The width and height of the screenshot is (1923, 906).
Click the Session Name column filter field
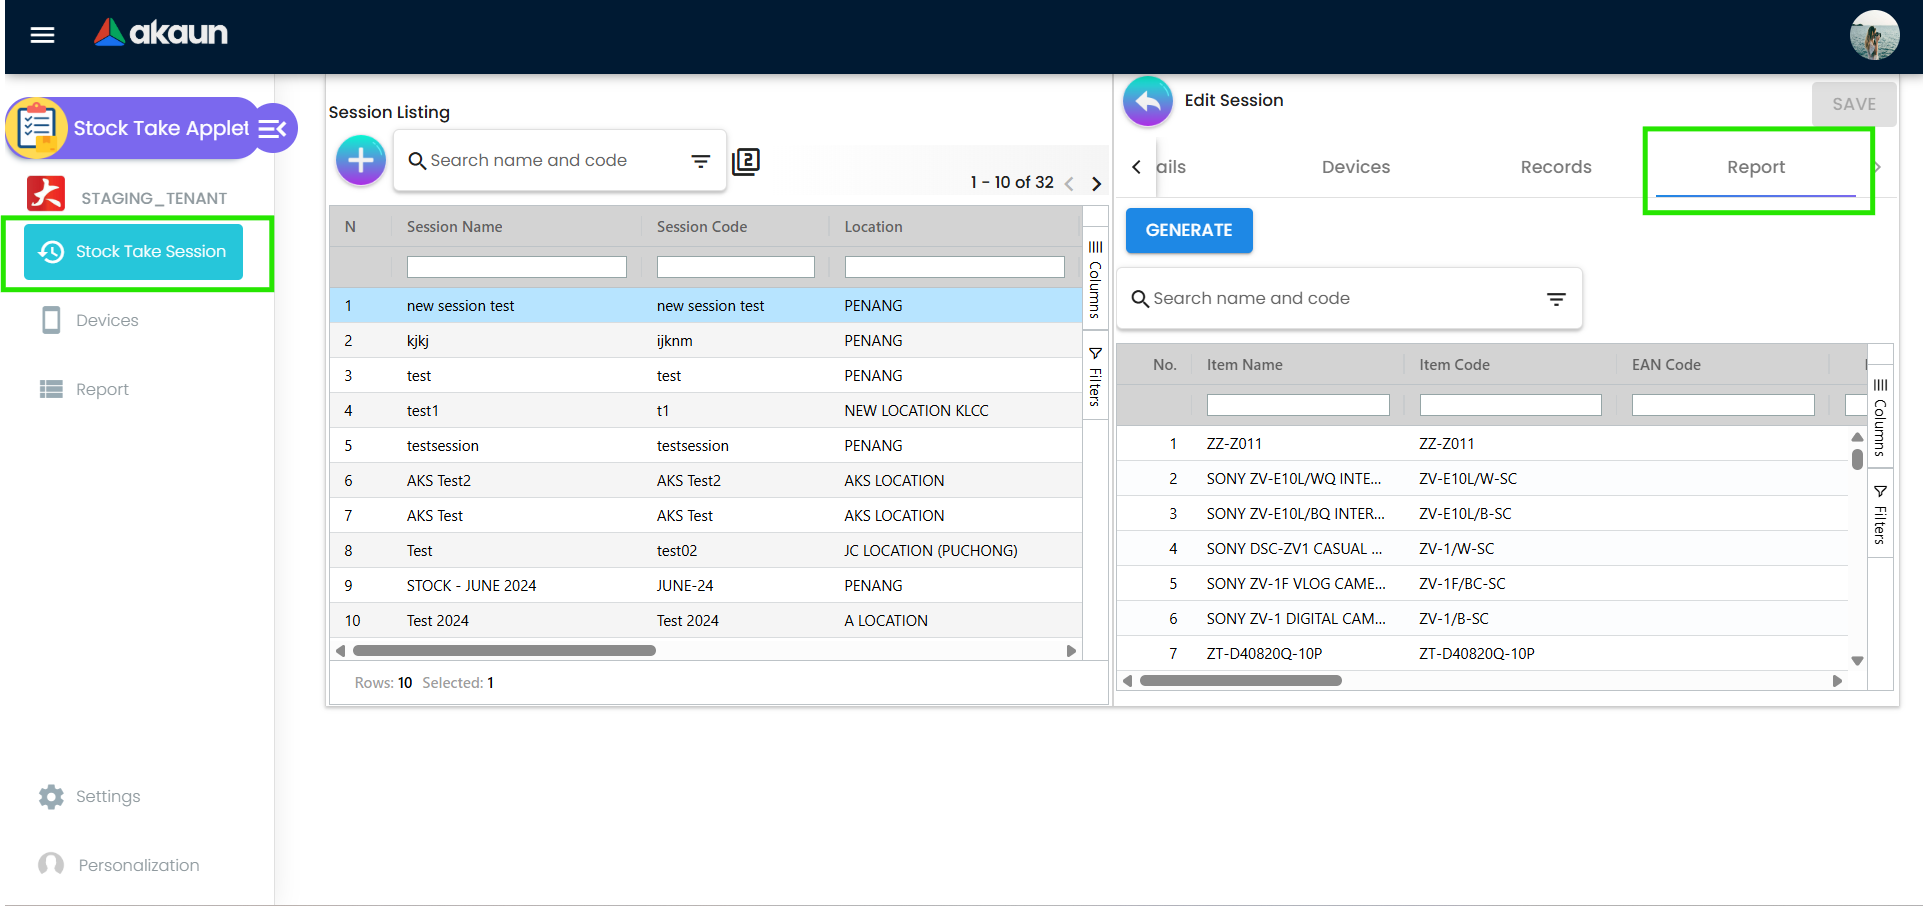click(516, 267)
